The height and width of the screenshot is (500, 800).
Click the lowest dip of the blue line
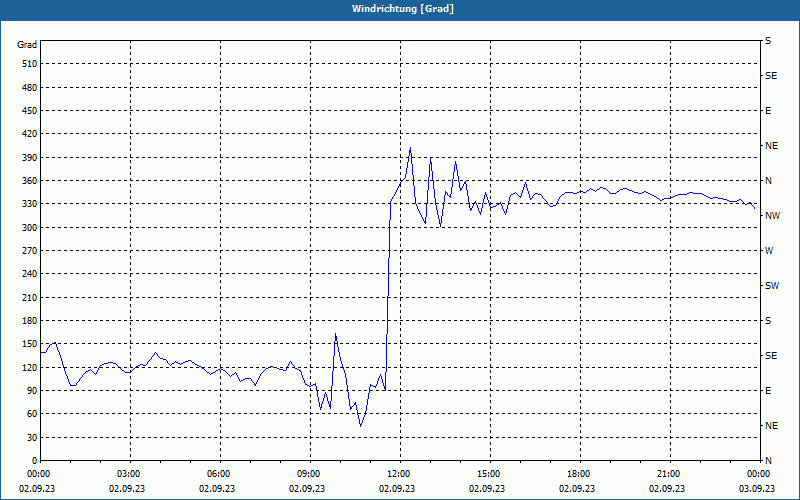(361, 426)
